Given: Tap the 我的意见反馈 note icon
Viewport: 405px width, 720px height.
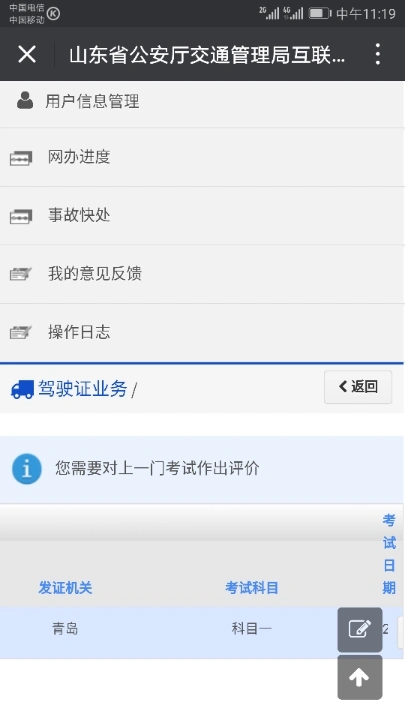Looking at the screenshot, I should [21, 274].
